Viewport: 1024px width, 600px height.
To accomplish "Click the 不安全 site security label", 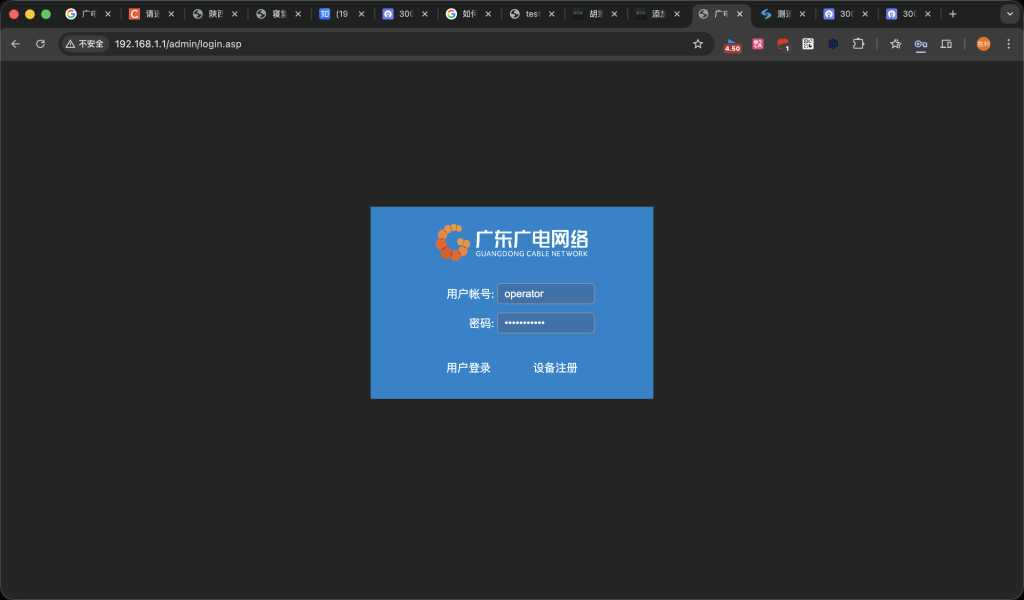I will [85, 44].
